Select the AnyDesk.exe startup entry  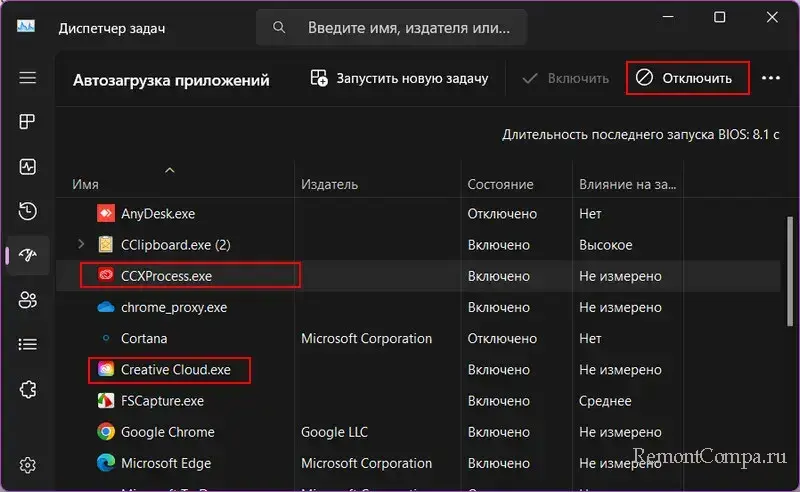[157, 213]
